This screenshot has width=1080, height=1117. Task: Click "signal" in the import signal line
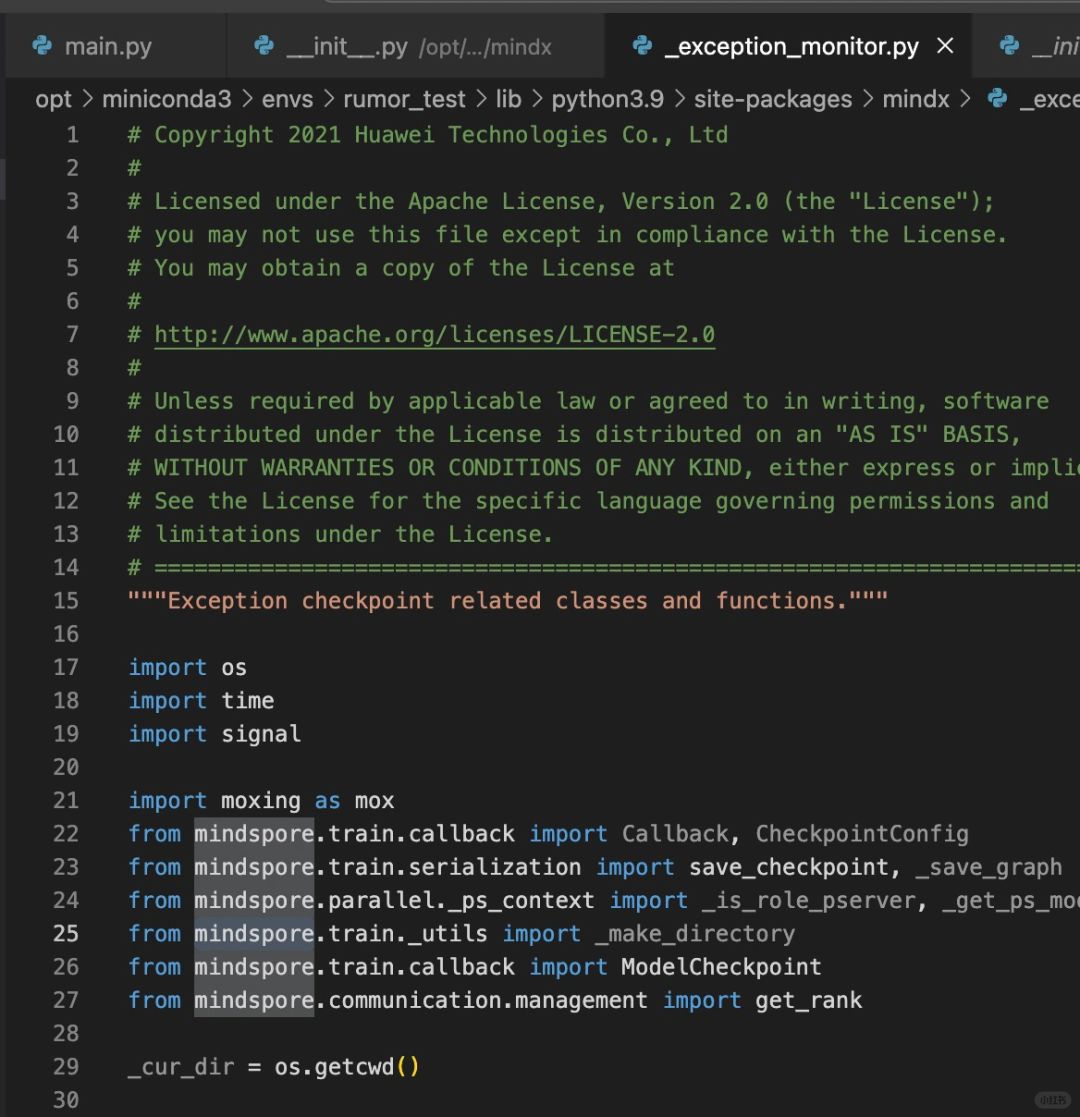(261, 734)
